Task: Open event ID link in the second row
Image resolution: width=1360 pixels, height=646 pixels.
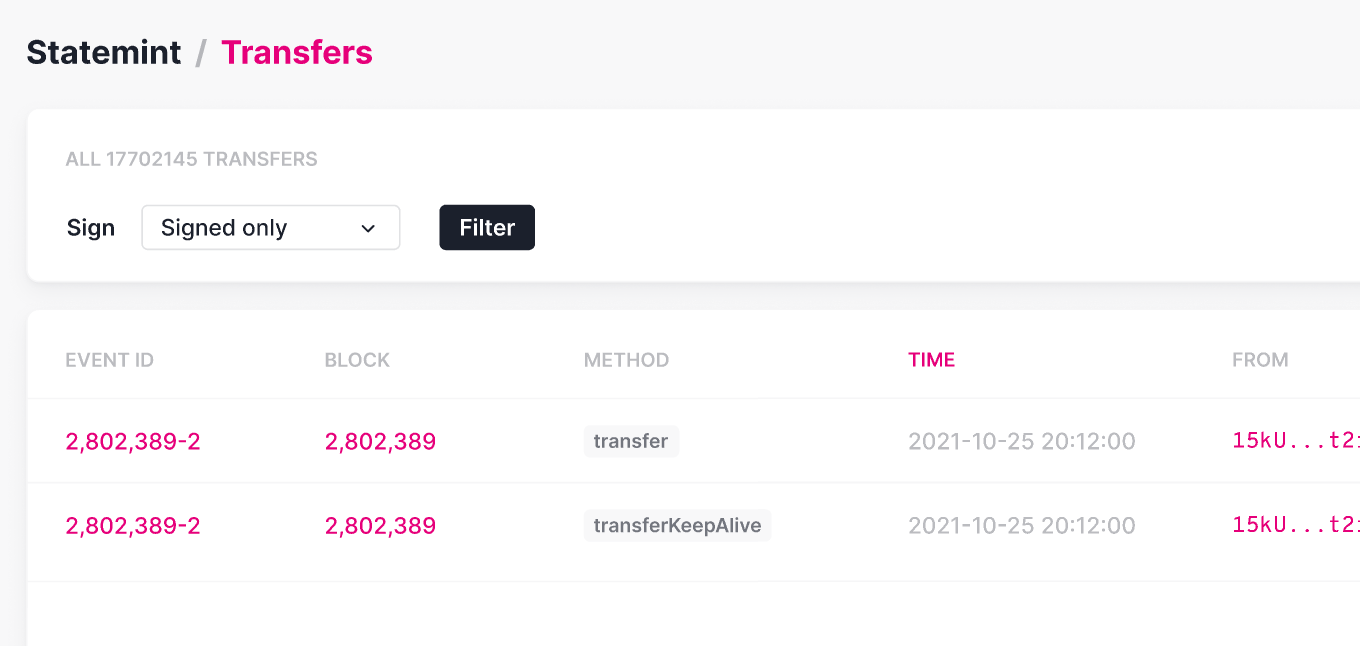Action: coord(133,525)
